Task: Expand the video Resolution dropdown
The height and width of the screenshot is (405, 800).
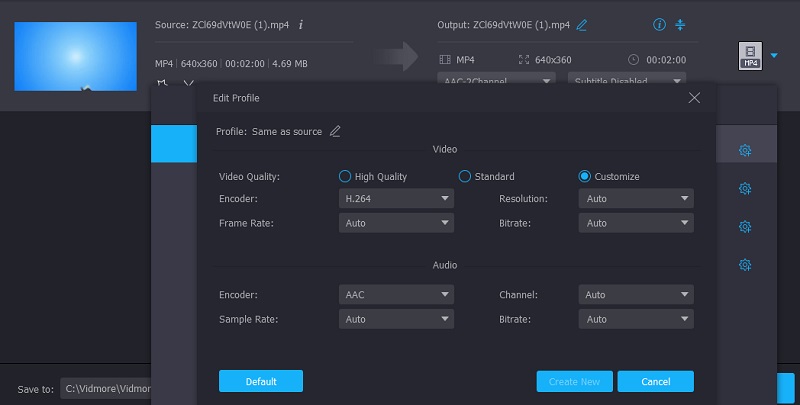Action: coord(636,198)
